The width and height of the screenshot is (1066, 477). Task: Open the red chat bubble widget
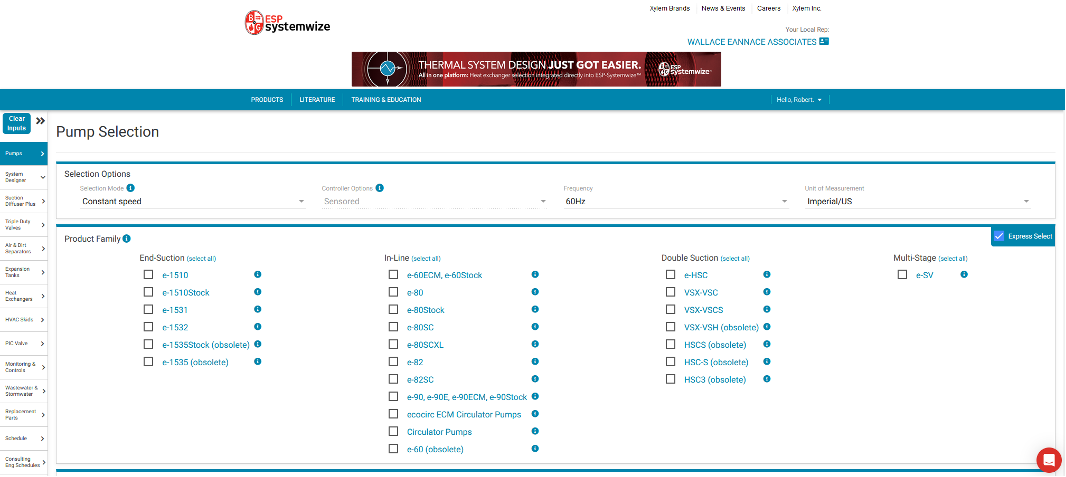(x=1048, y=459)
